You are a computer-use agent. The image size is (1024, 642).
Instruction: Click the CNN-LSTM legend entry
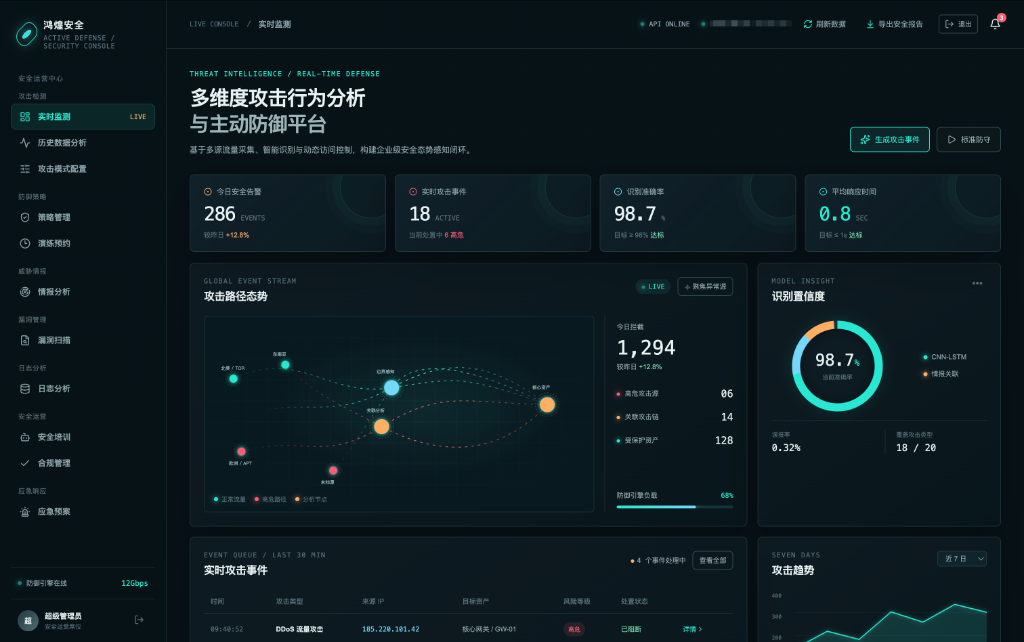click(944, 357)
